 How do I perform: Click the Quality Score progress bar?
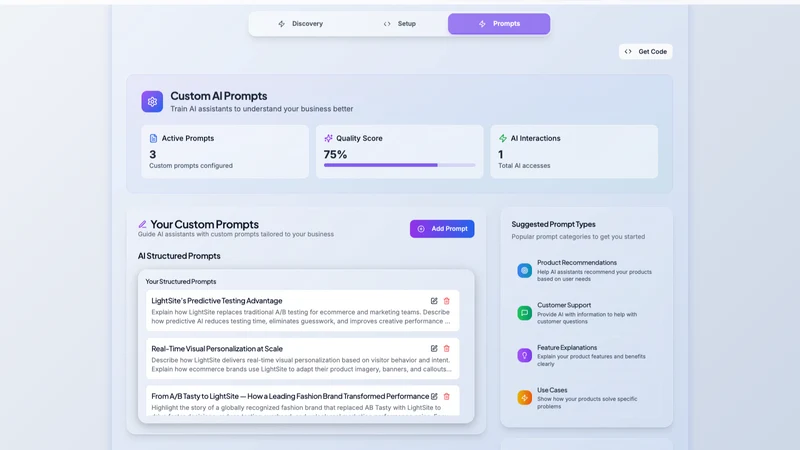pyautogui.click(x=399, y=165)
